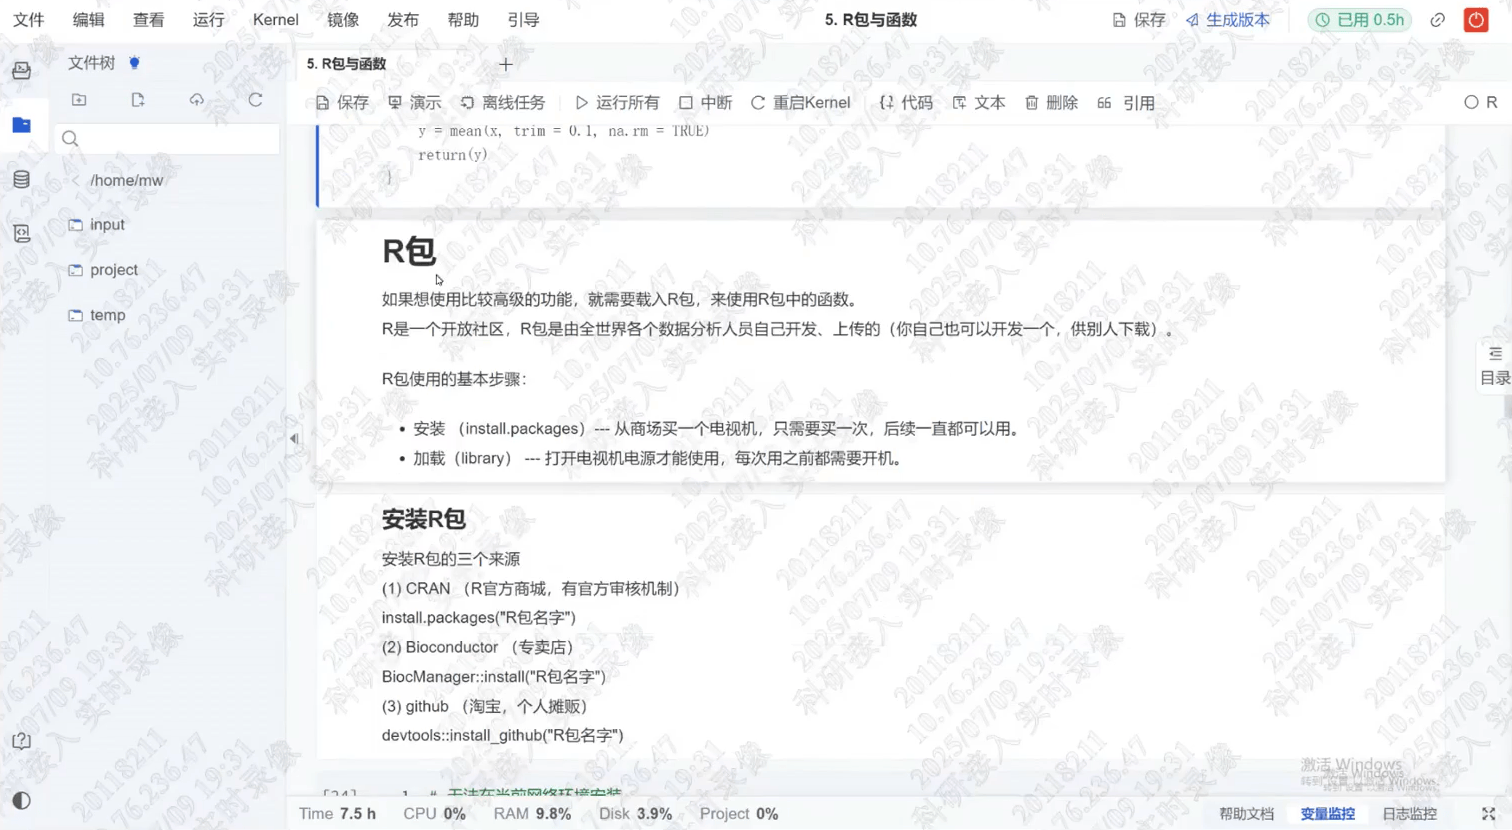Refresh the file tree list
1512x830 pixels.
(x=255, y=100)
